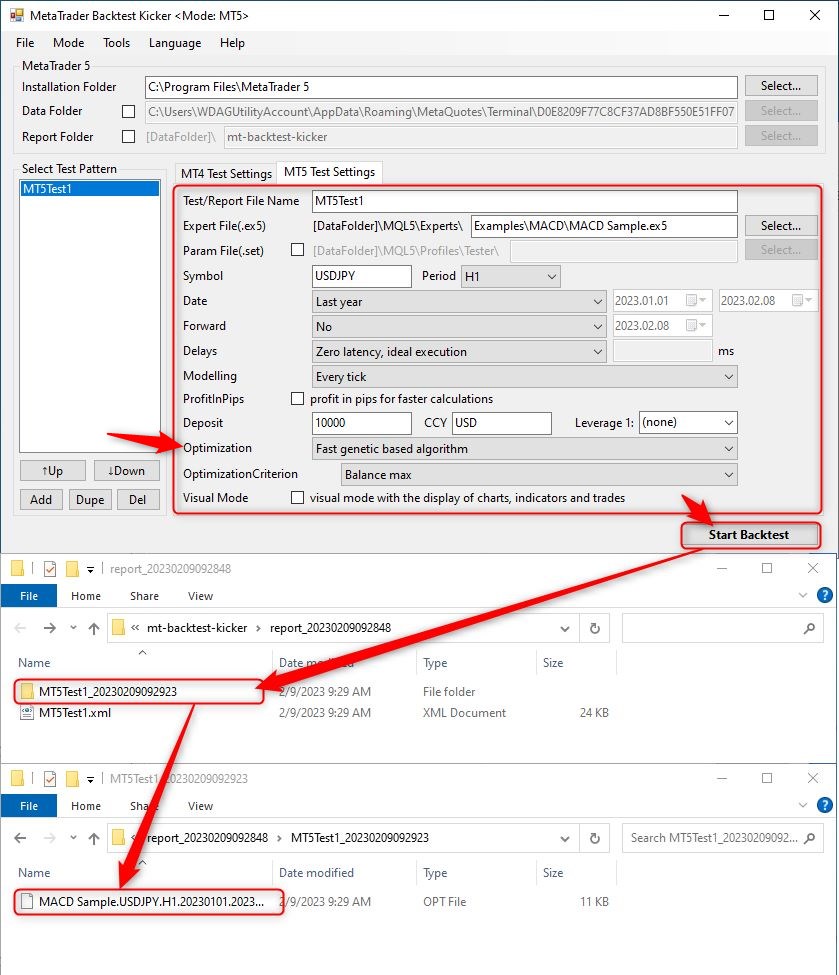Click the XML document icon beside MT5Test1.xml

[x=27, y=713]
